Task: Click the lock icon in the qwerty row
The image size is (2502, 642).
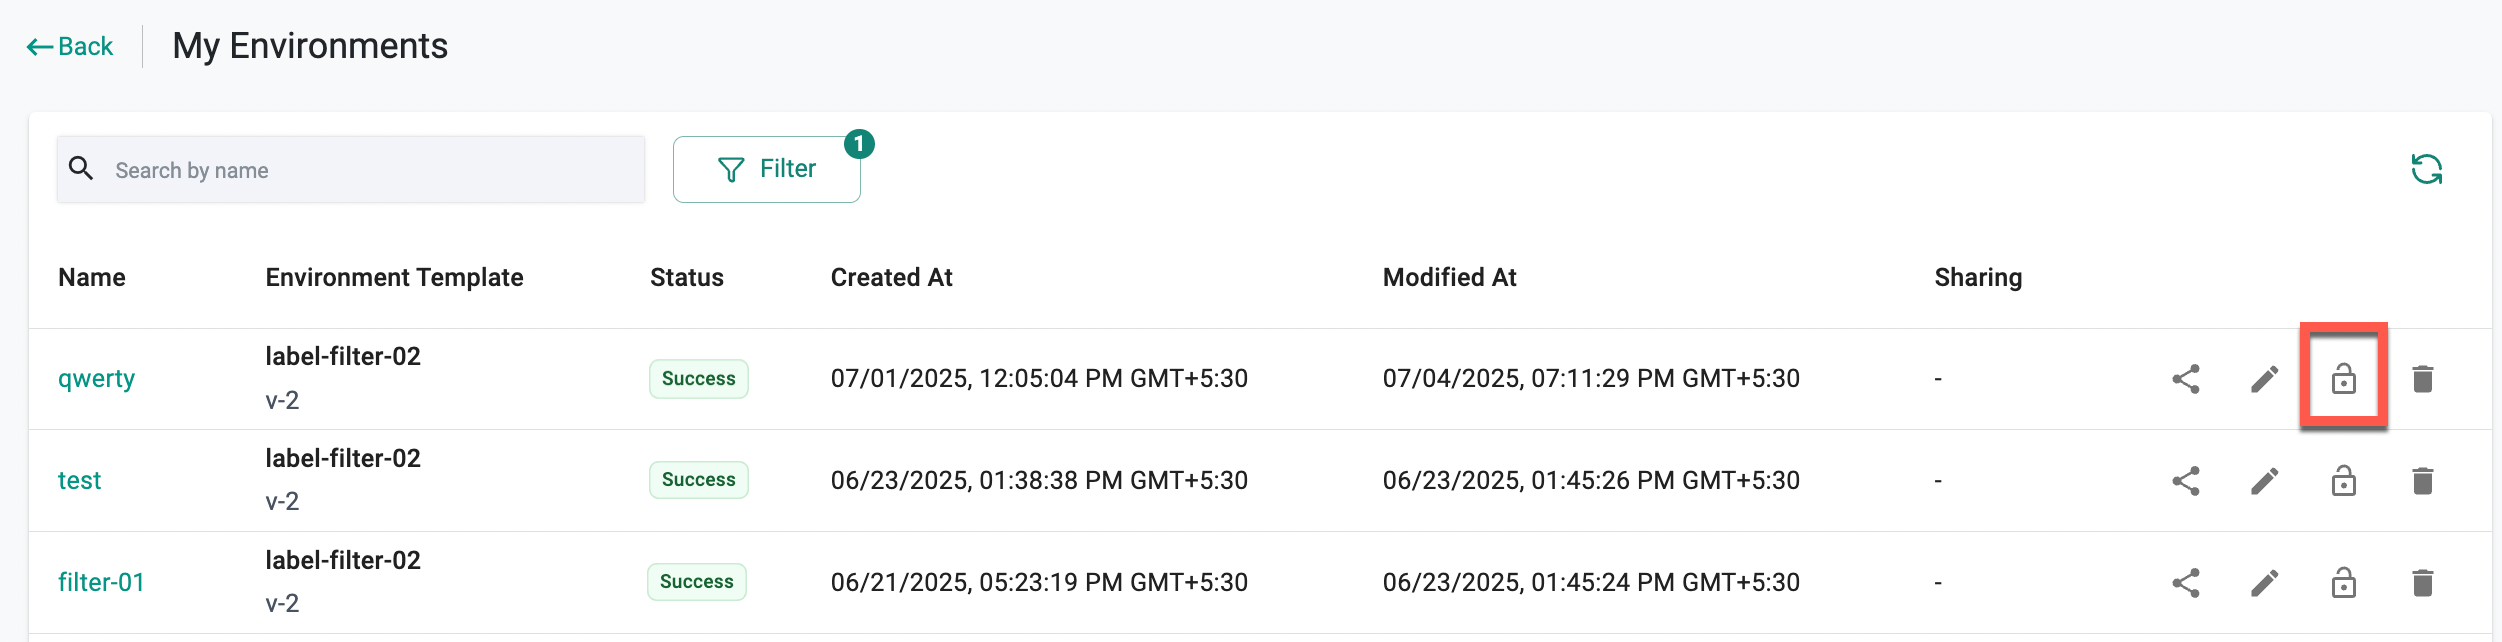Action: point(2344,379)
